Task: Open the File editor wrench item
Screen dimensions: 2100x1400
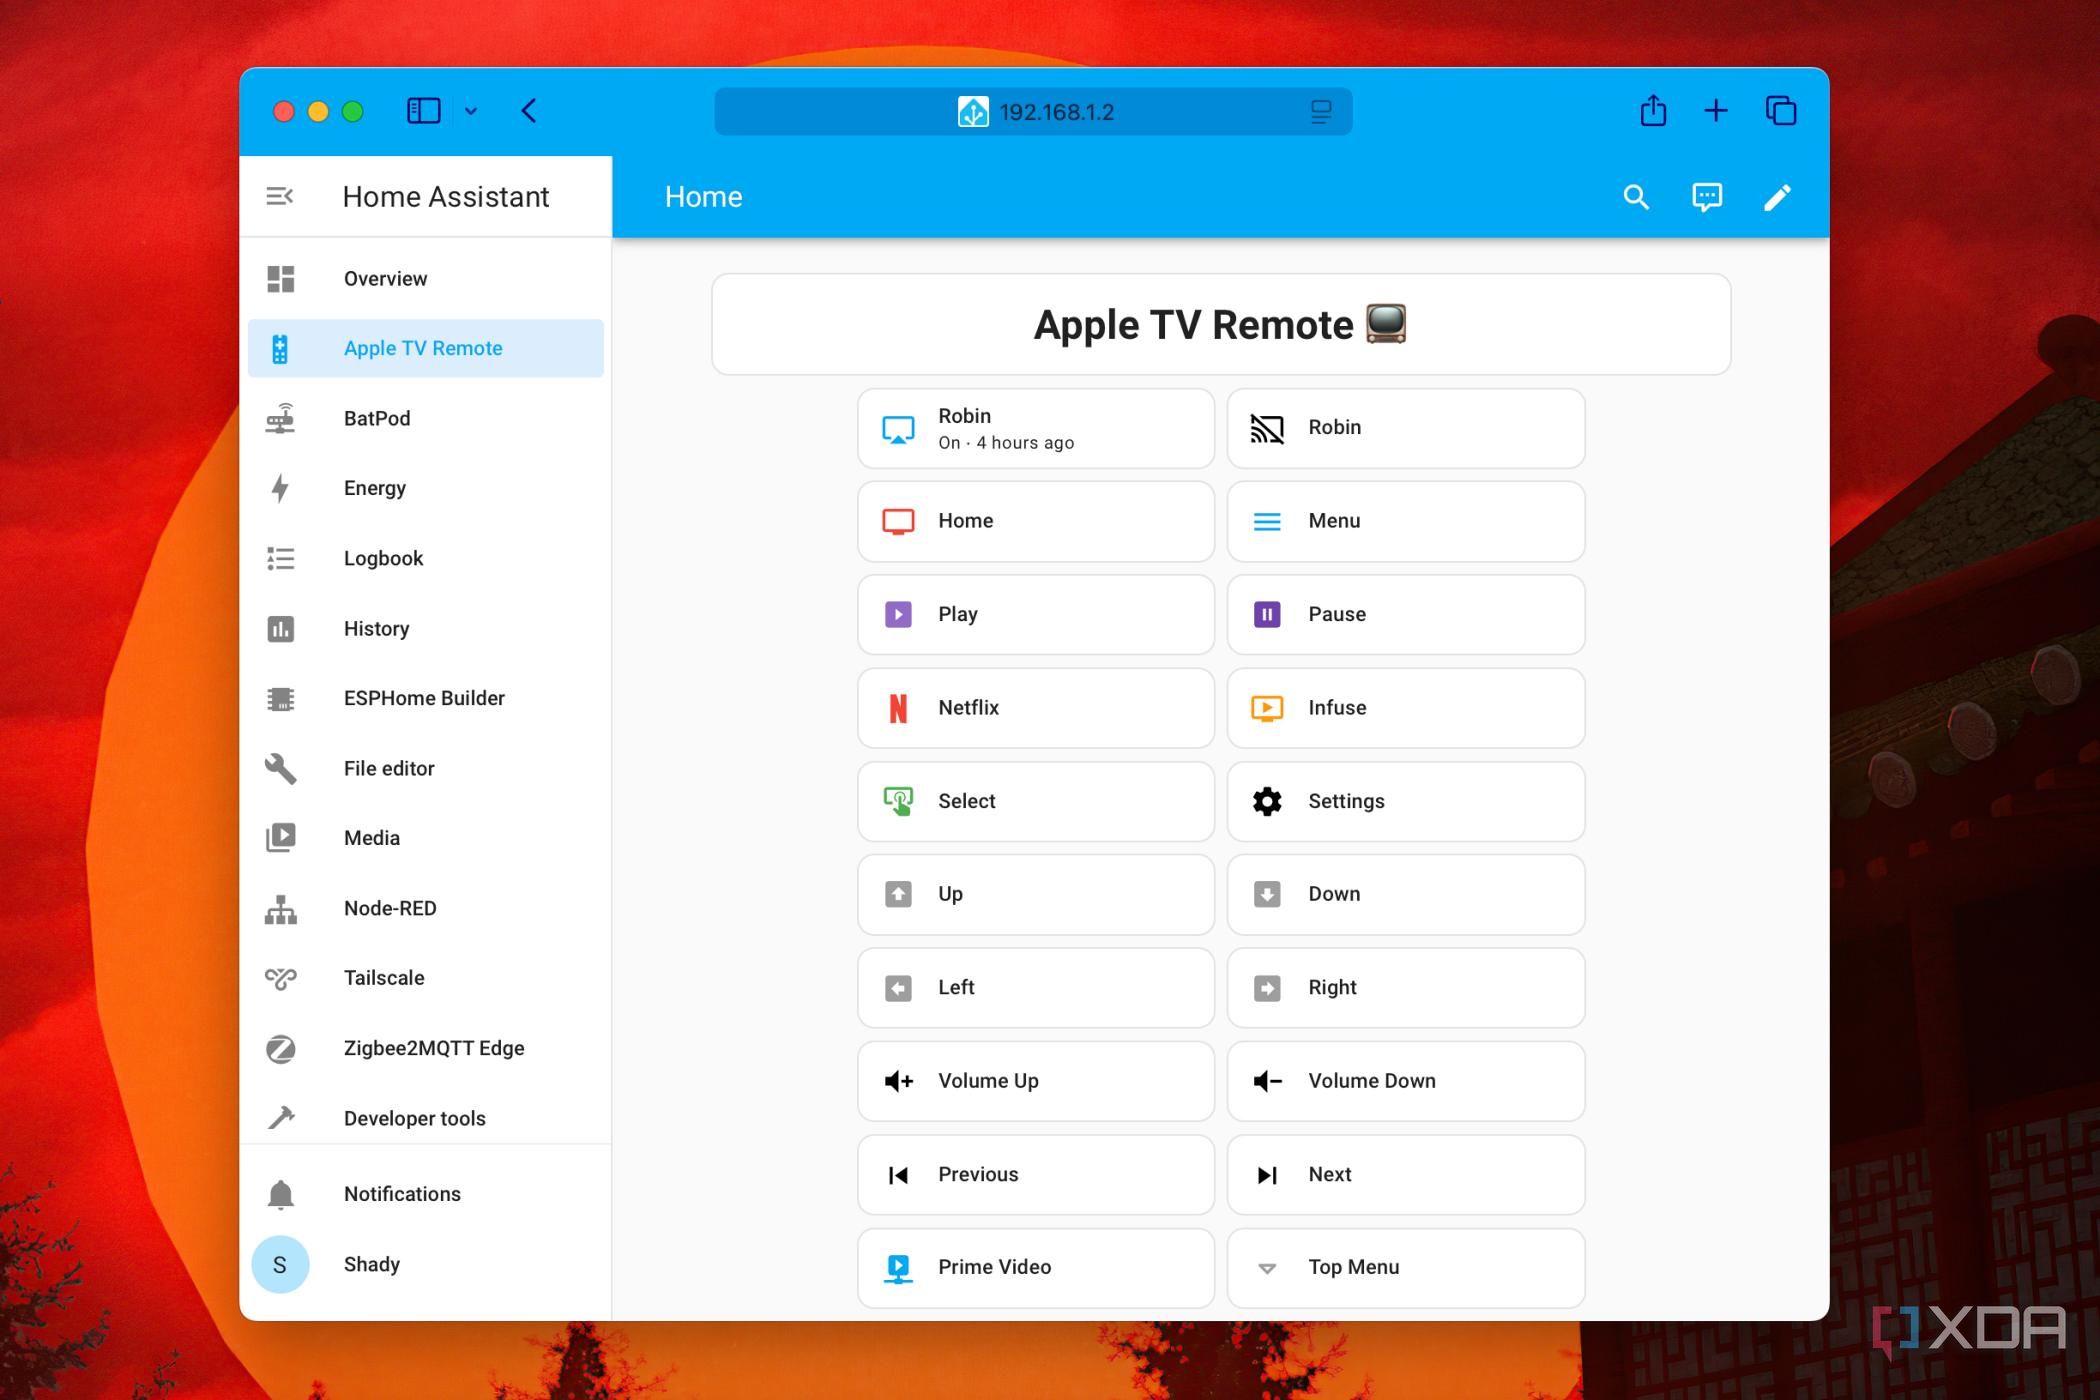Action: point(426,768)
